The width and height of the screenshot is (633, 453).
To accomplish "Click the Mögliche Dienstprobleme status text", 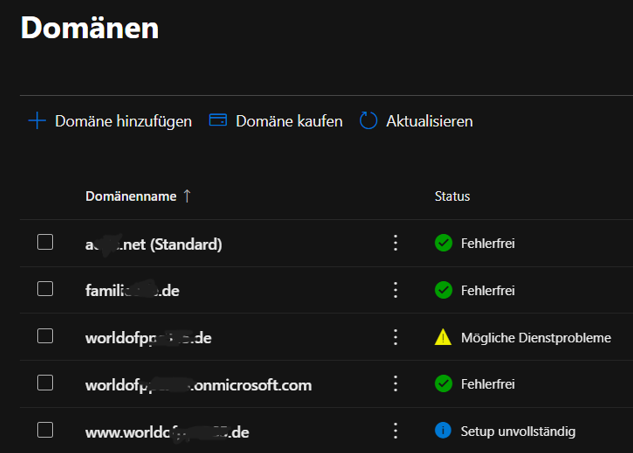I will (536, 338).
